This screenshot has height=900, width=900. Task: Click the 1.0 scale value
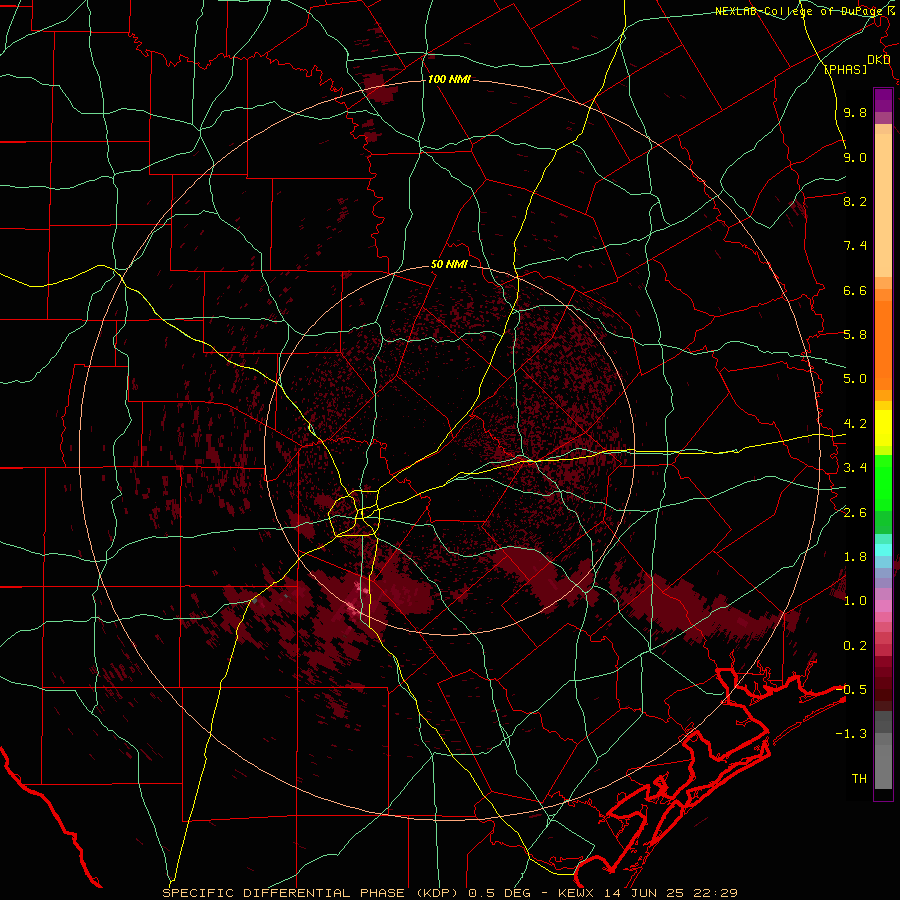point(855,601)
